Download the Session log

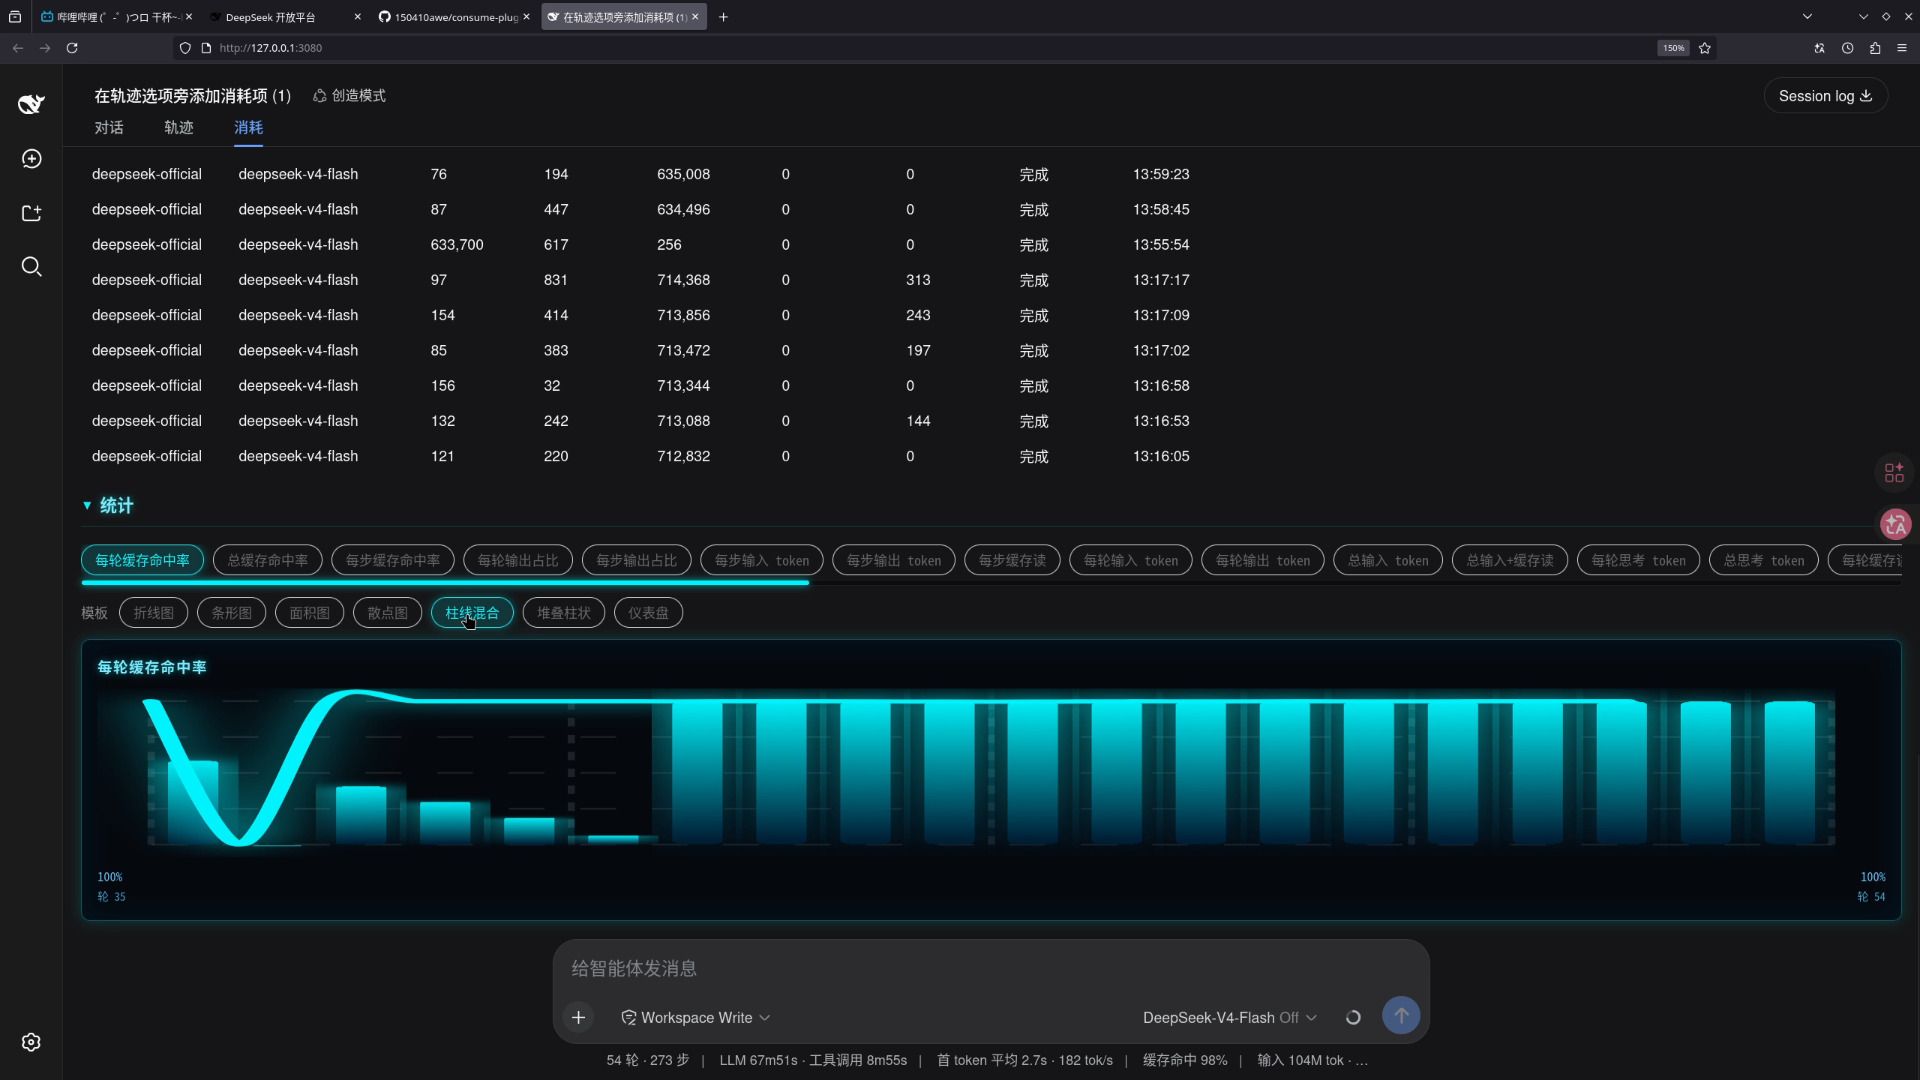coord(1825,96)
